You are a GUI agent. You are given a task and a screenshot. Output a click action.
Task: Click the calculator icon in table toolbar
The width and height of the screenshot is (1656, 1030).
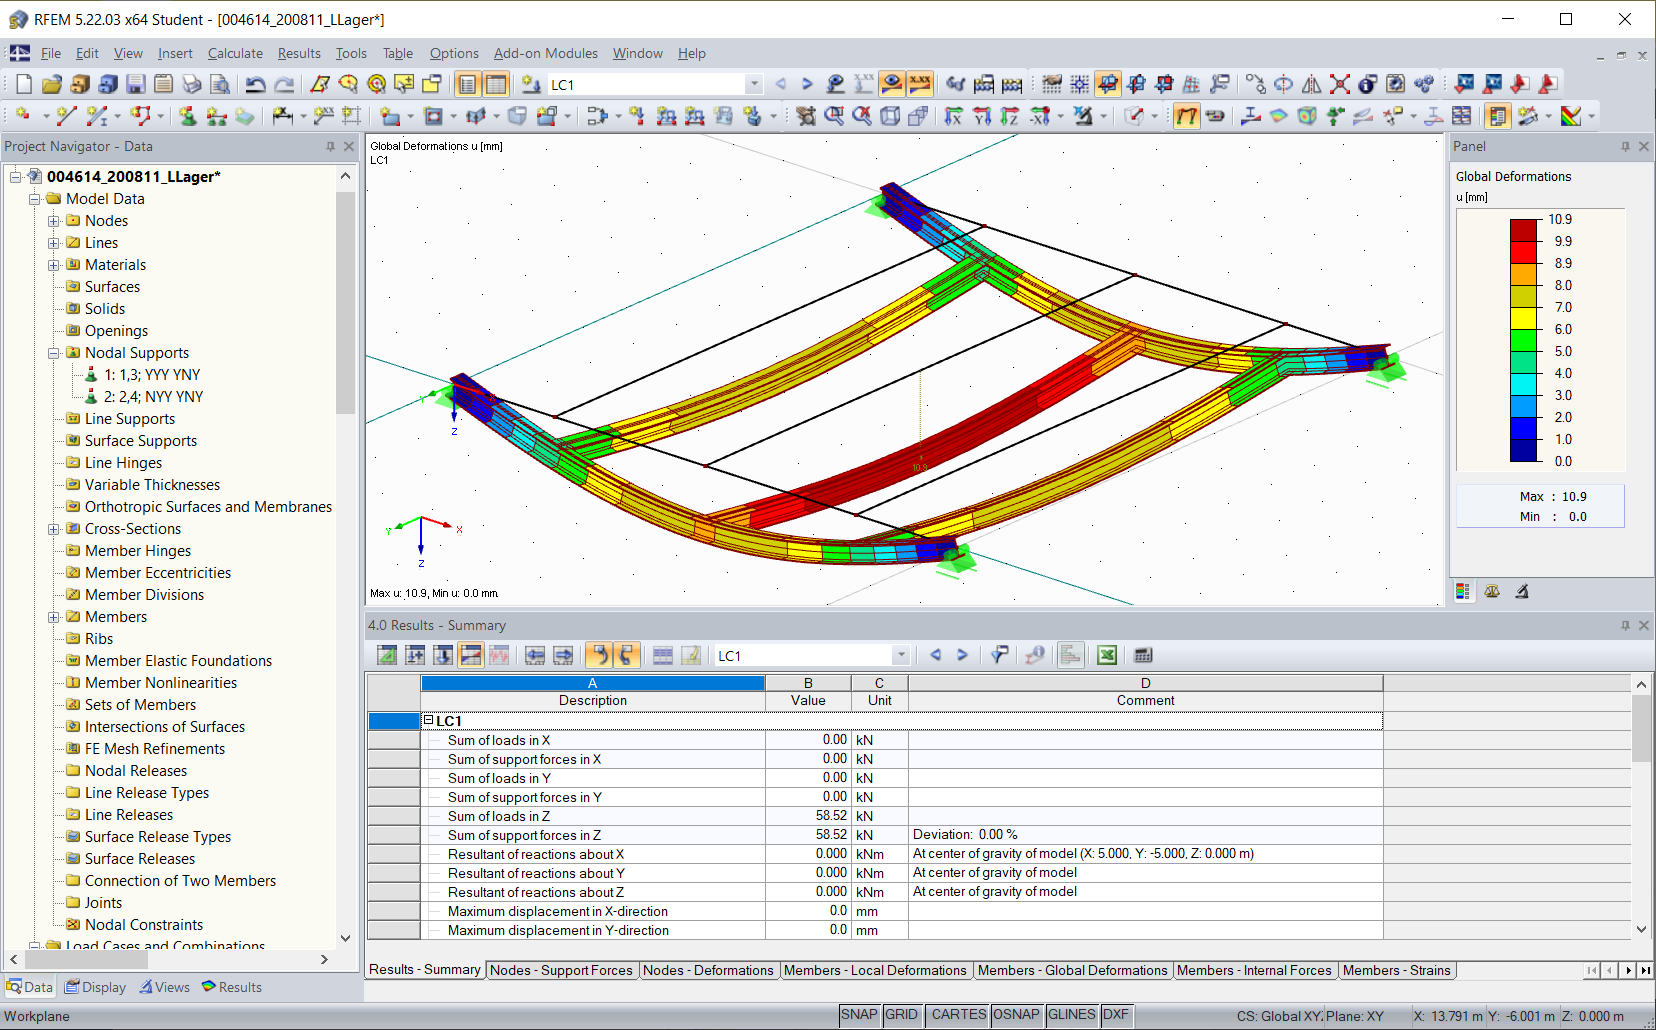click(x=1143, y=655)
